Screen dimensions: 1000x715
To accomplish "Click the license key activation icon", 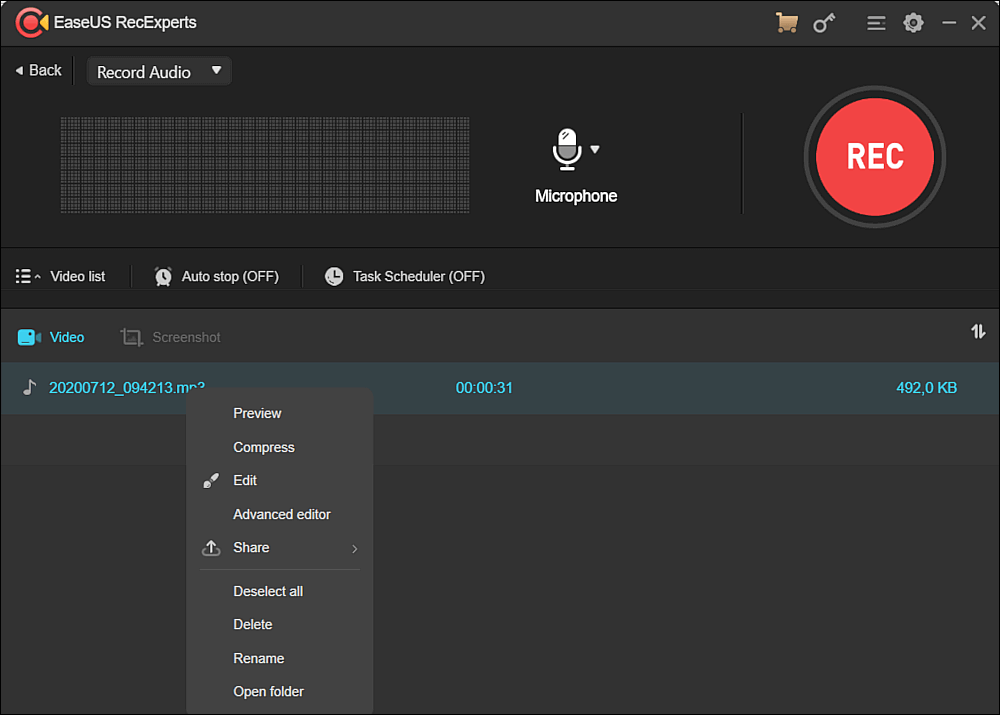I will click(824, 22).
